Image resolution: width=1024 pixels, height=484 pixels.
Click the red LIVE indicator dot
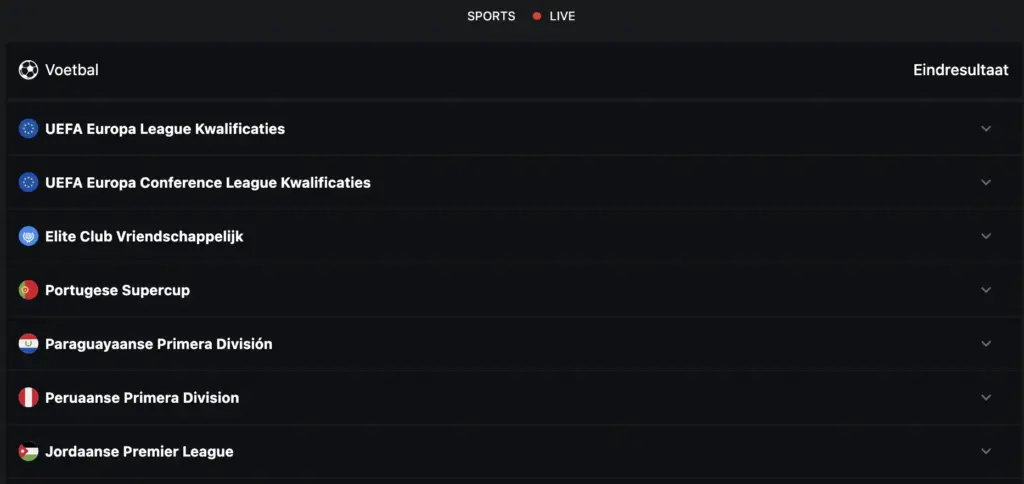pos(537,16)
